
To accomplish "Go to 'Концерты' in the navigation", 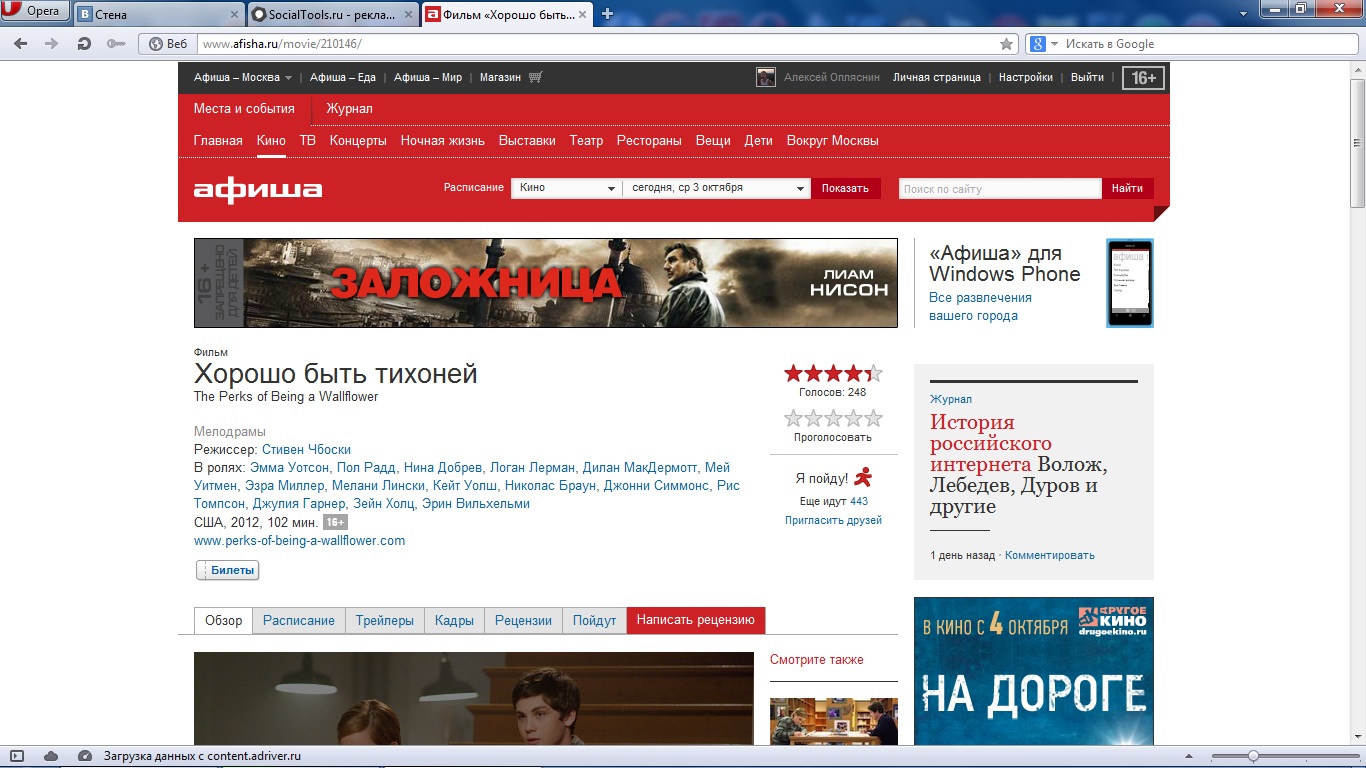I will 358,141.
